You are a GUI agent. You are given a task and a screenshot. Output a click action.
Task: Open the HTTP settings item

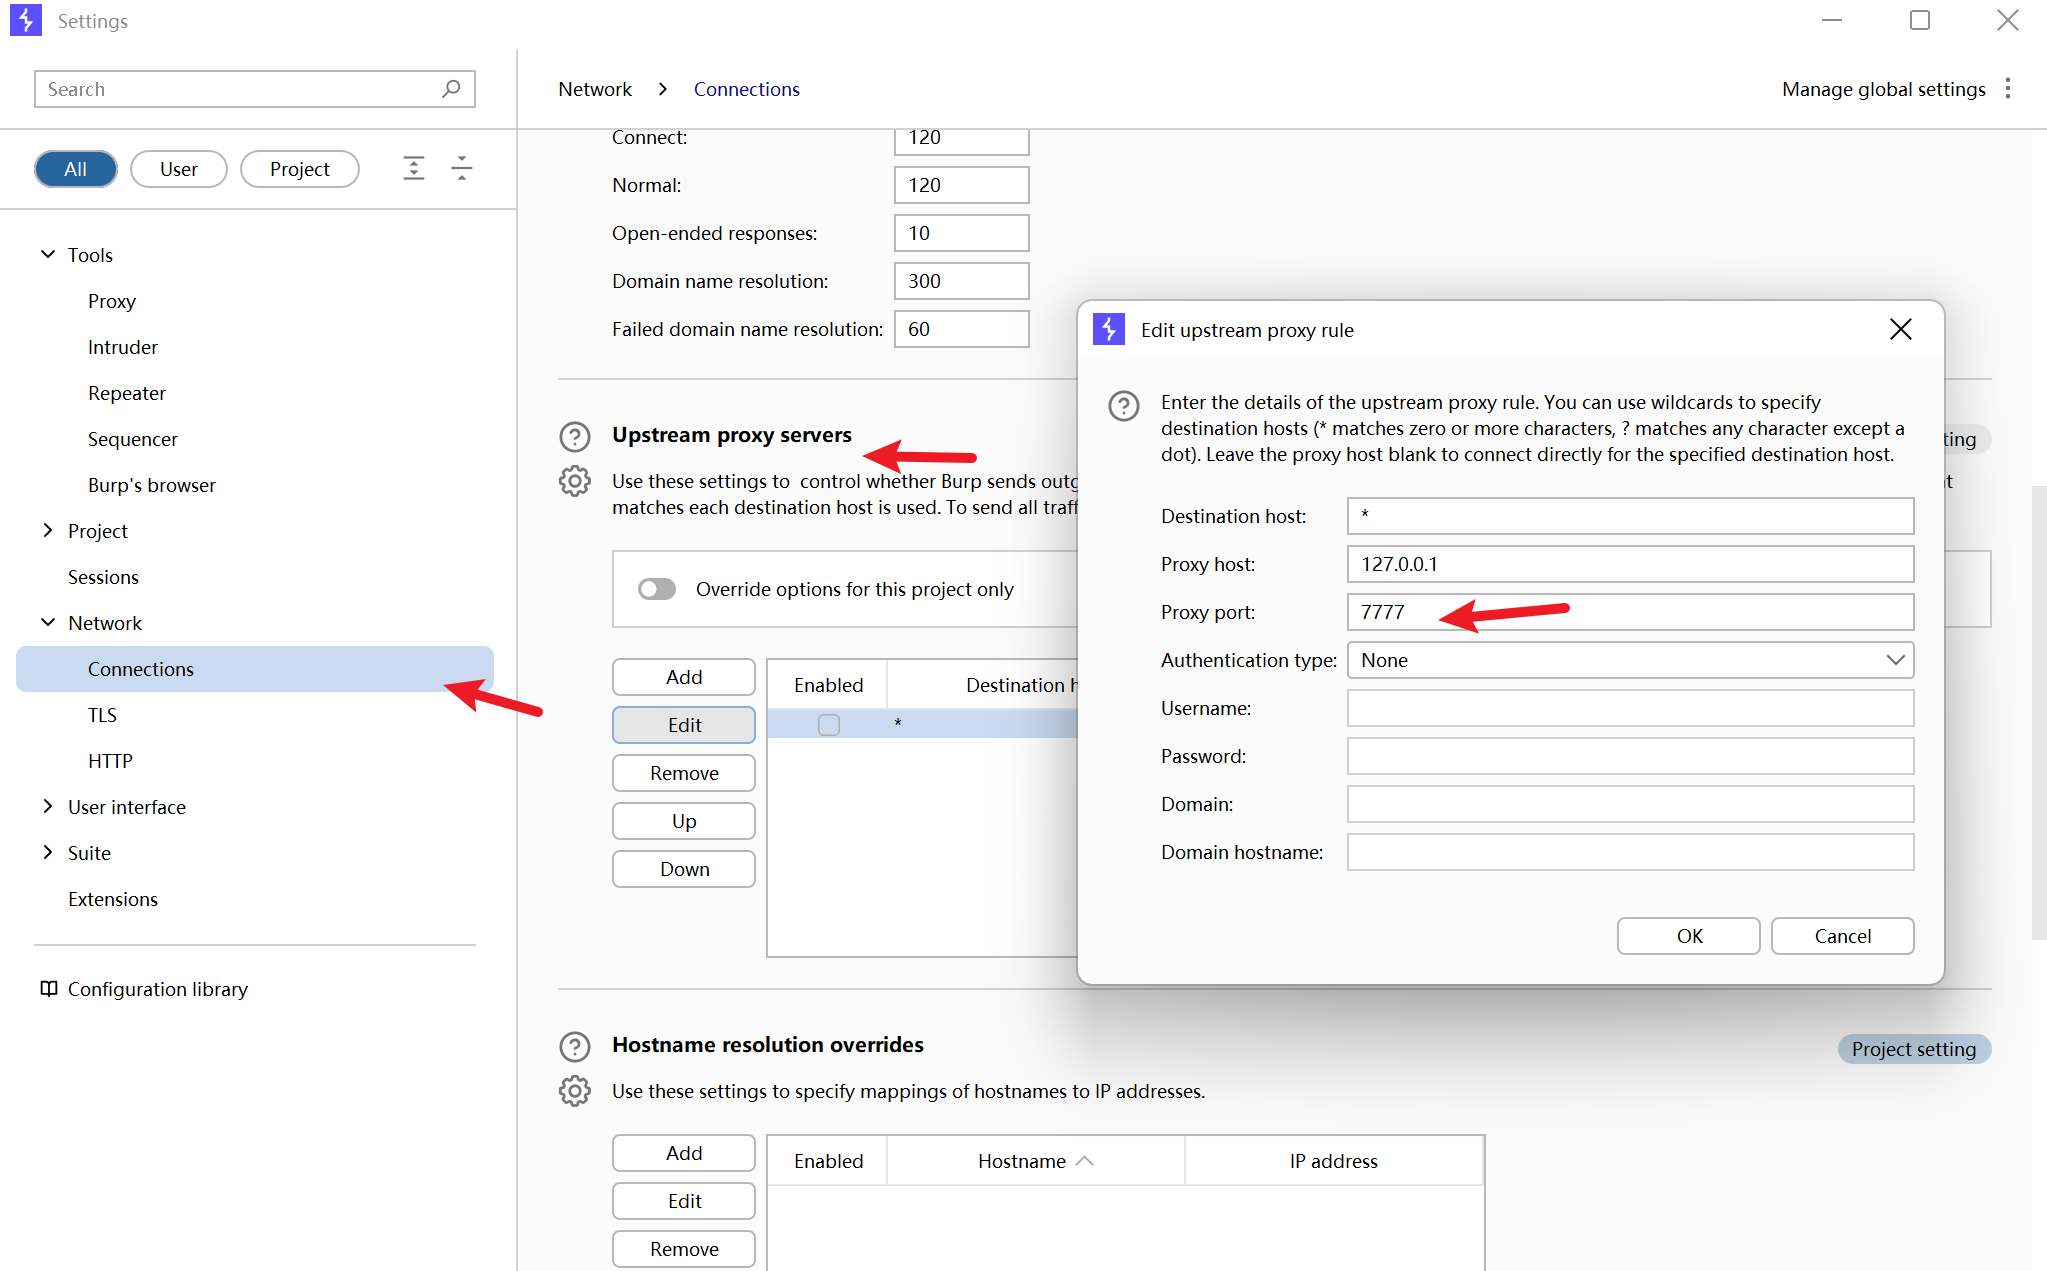[x=110, y=761]
